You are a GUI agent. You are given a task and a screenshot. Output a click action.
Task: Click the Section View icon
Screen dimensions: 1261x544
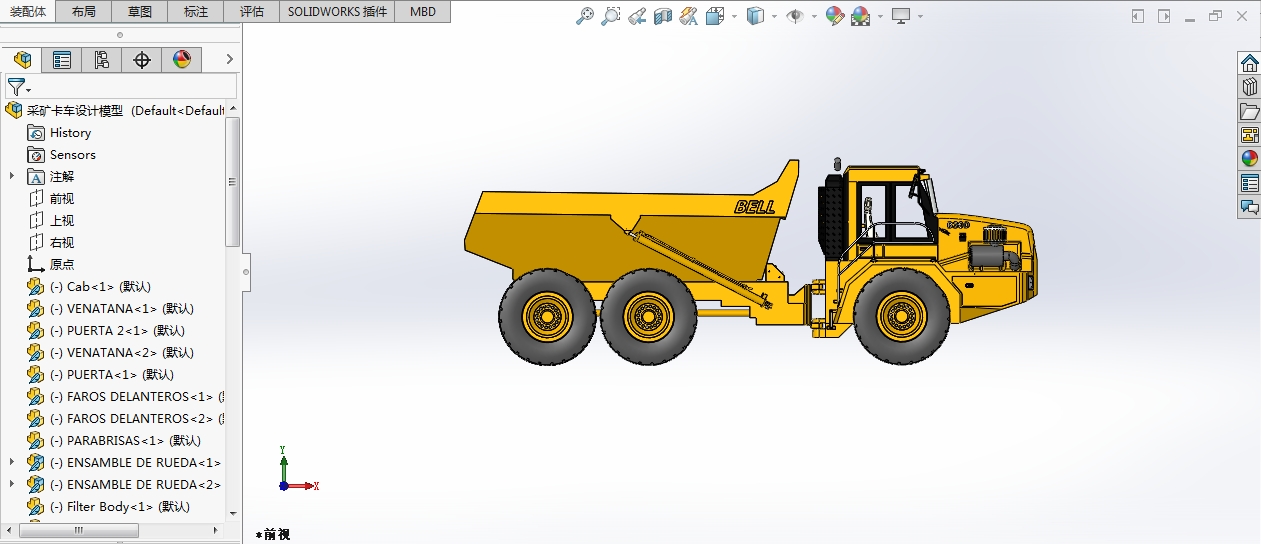click(x=663, y=16)
